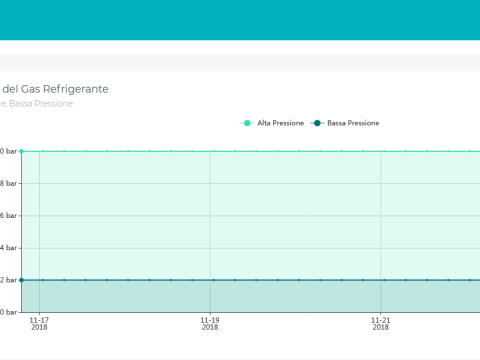Click Bassa Pressione point above 11-21
This screenshot has width=480, height=360.
pos(384,280)
